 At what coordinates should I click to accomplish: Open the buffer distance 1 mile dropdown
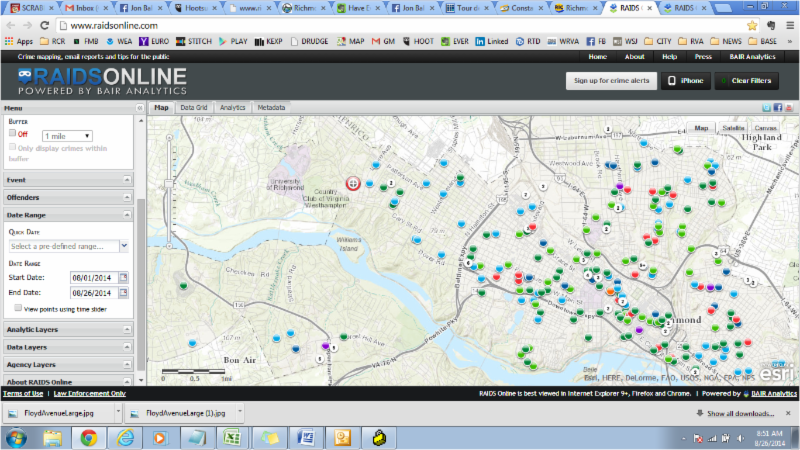67,135
